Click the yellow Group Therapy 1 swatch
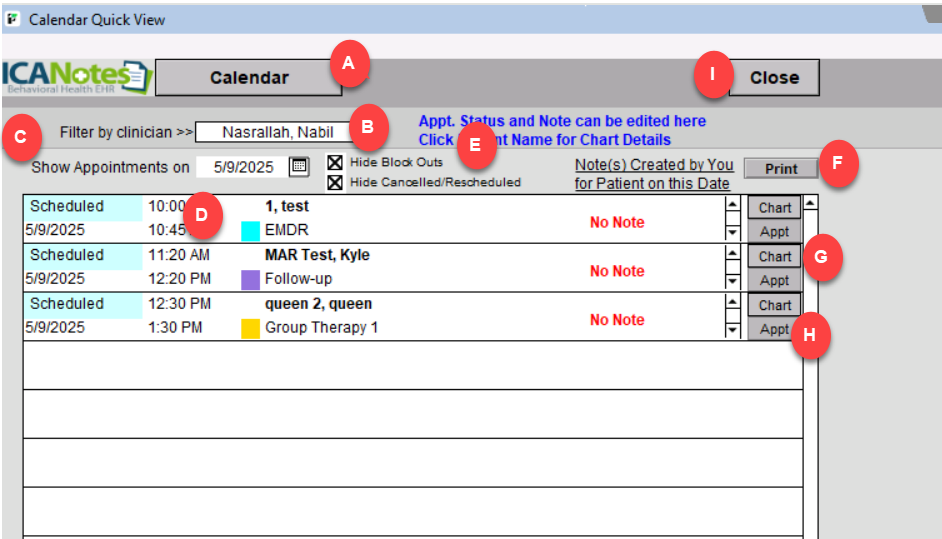Screen dimensions: 942x539 (x=251, y=328)
